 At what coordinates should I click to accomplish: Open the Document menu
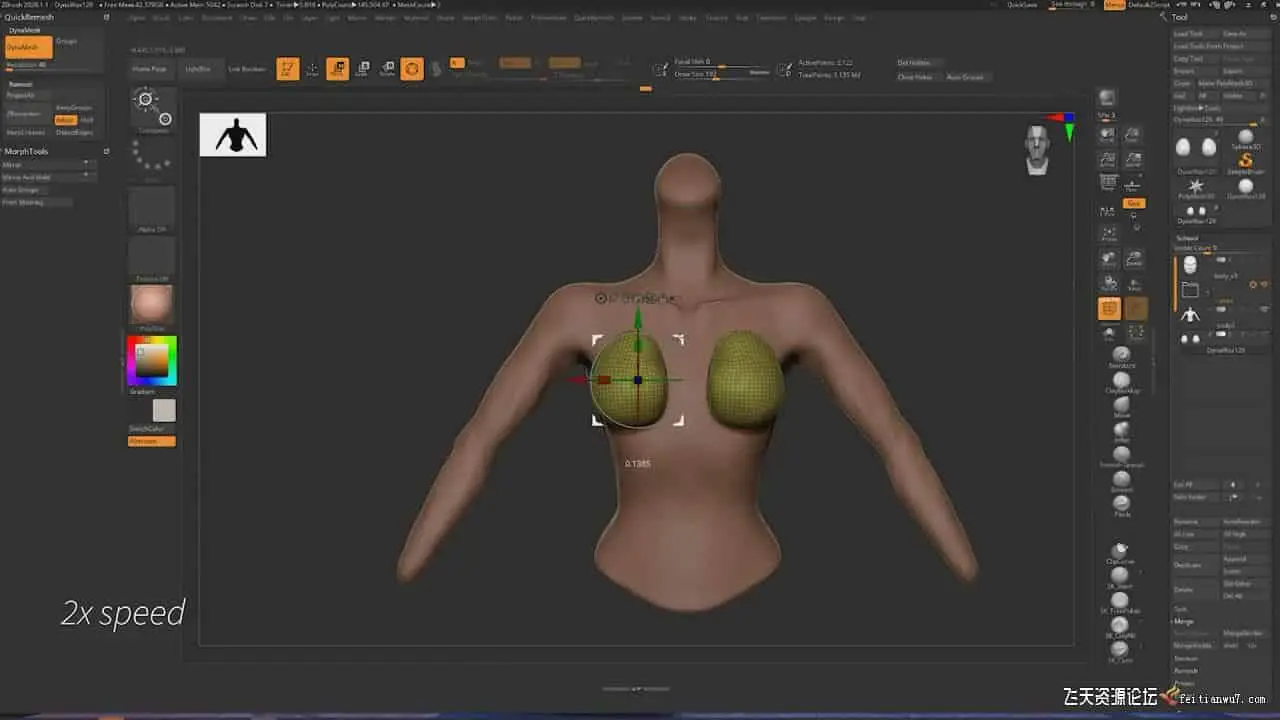tap(217, 17)
